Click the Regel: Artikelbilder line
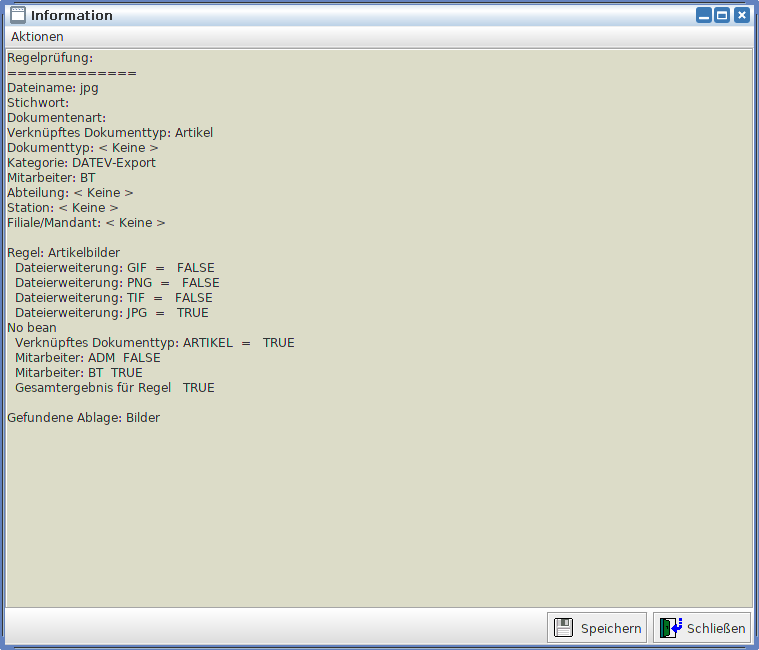 click(x=63, y=253)
